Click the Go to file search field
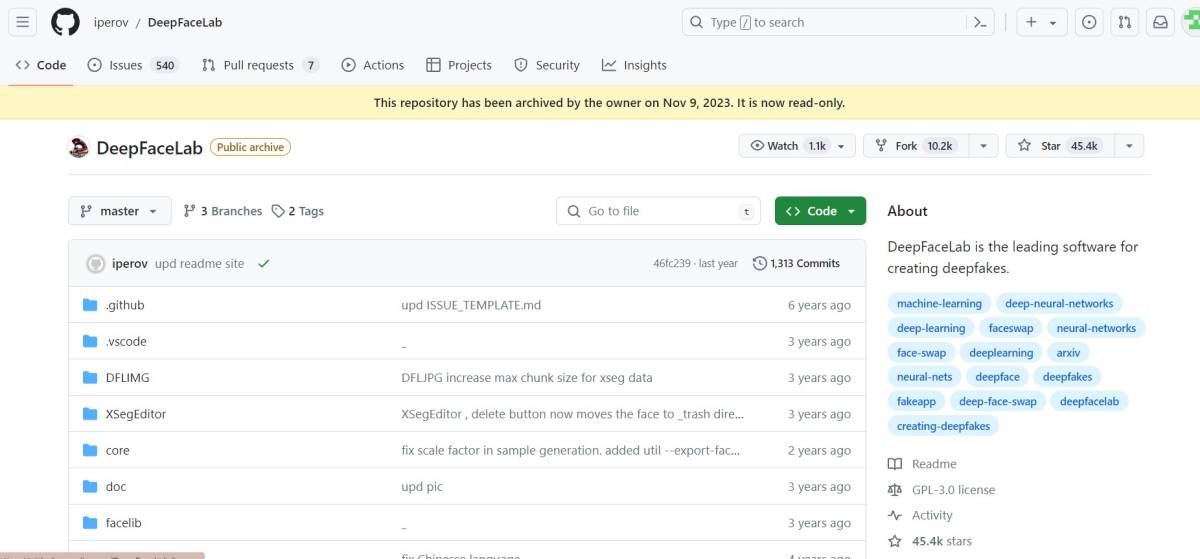This screenshot has width=1200, height=559. click(658, 211)
